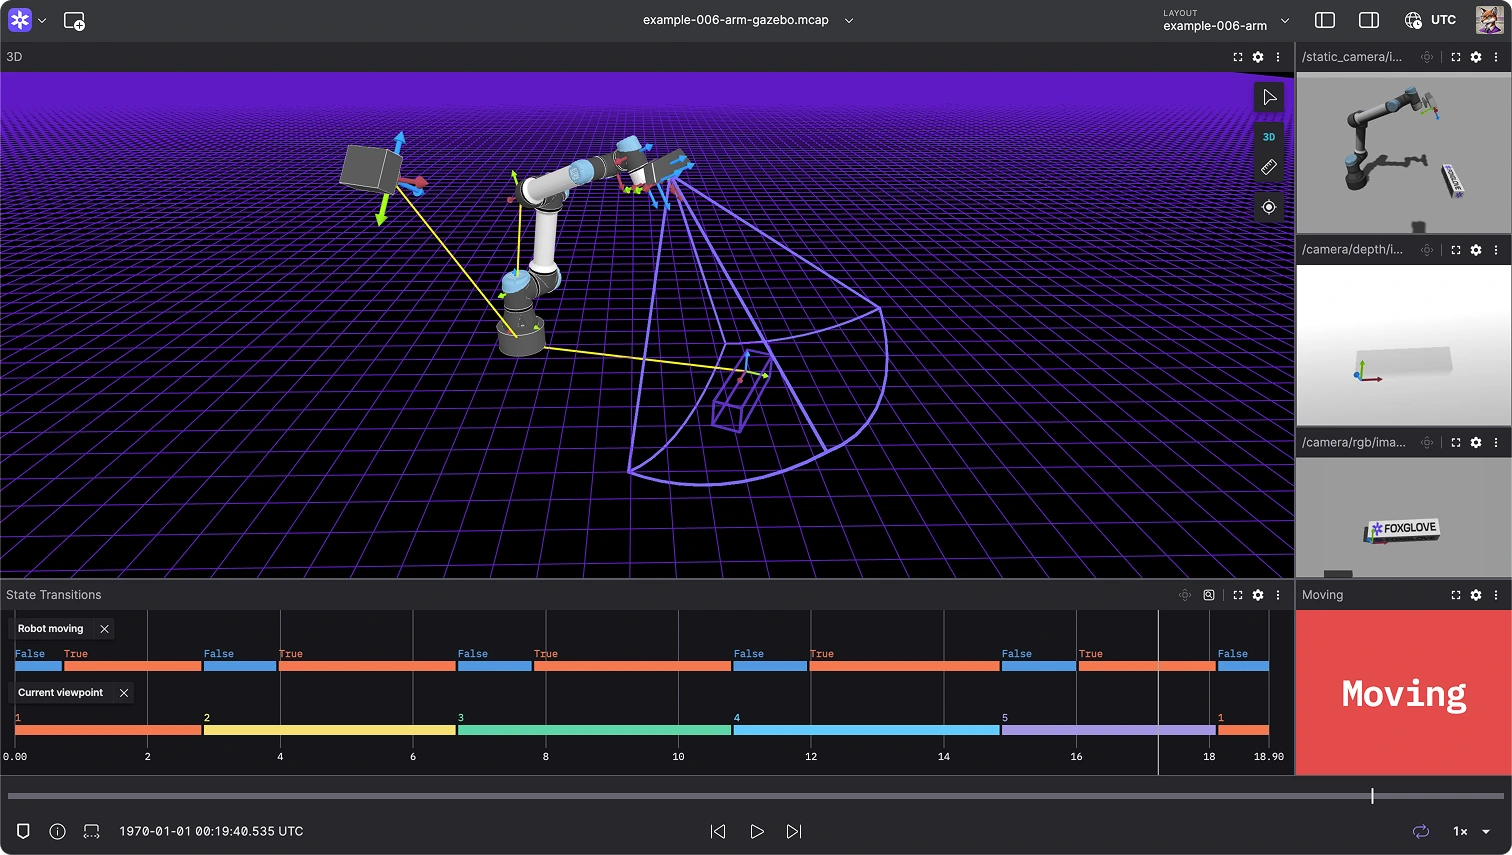The image size is (1512, 855).
Task: Click the measurement ruler tool
Action: (1269, 167)
